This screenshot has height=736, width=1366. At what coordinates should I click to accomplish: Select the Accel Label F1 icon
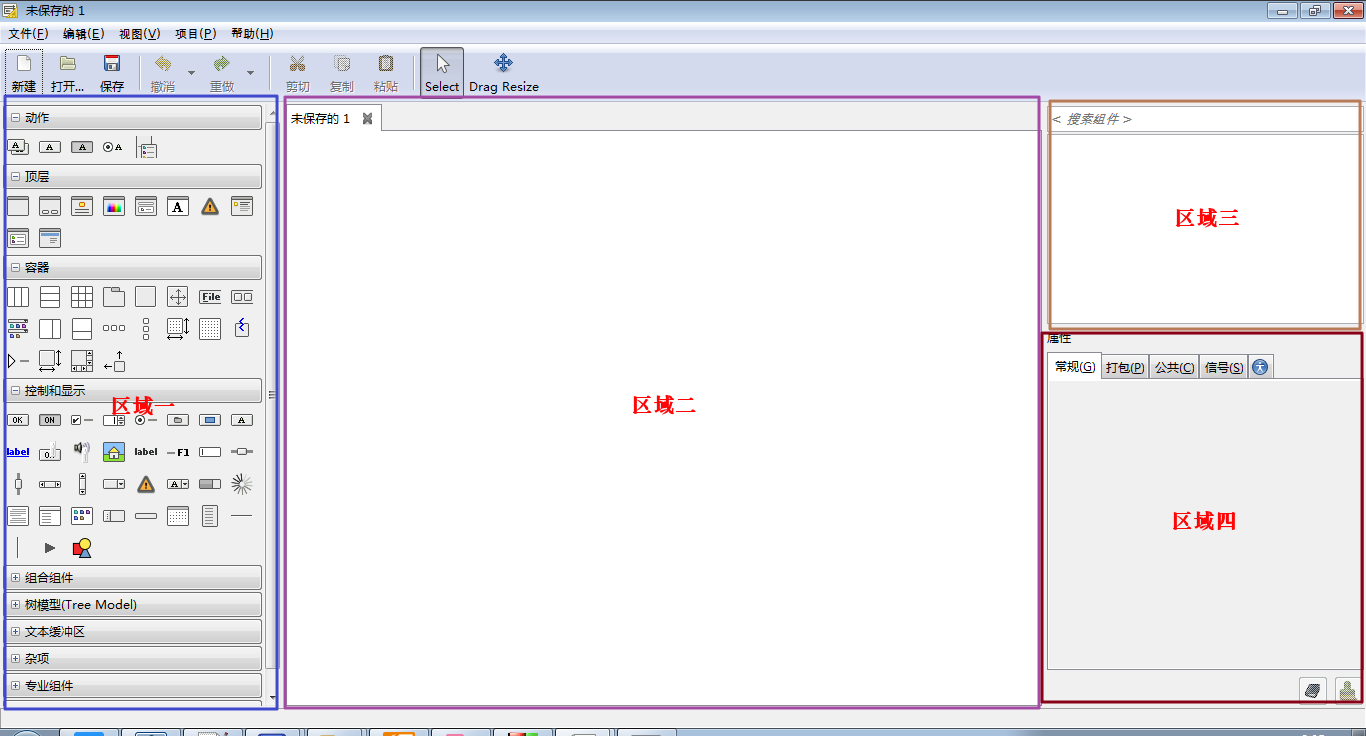click(178, 452)
